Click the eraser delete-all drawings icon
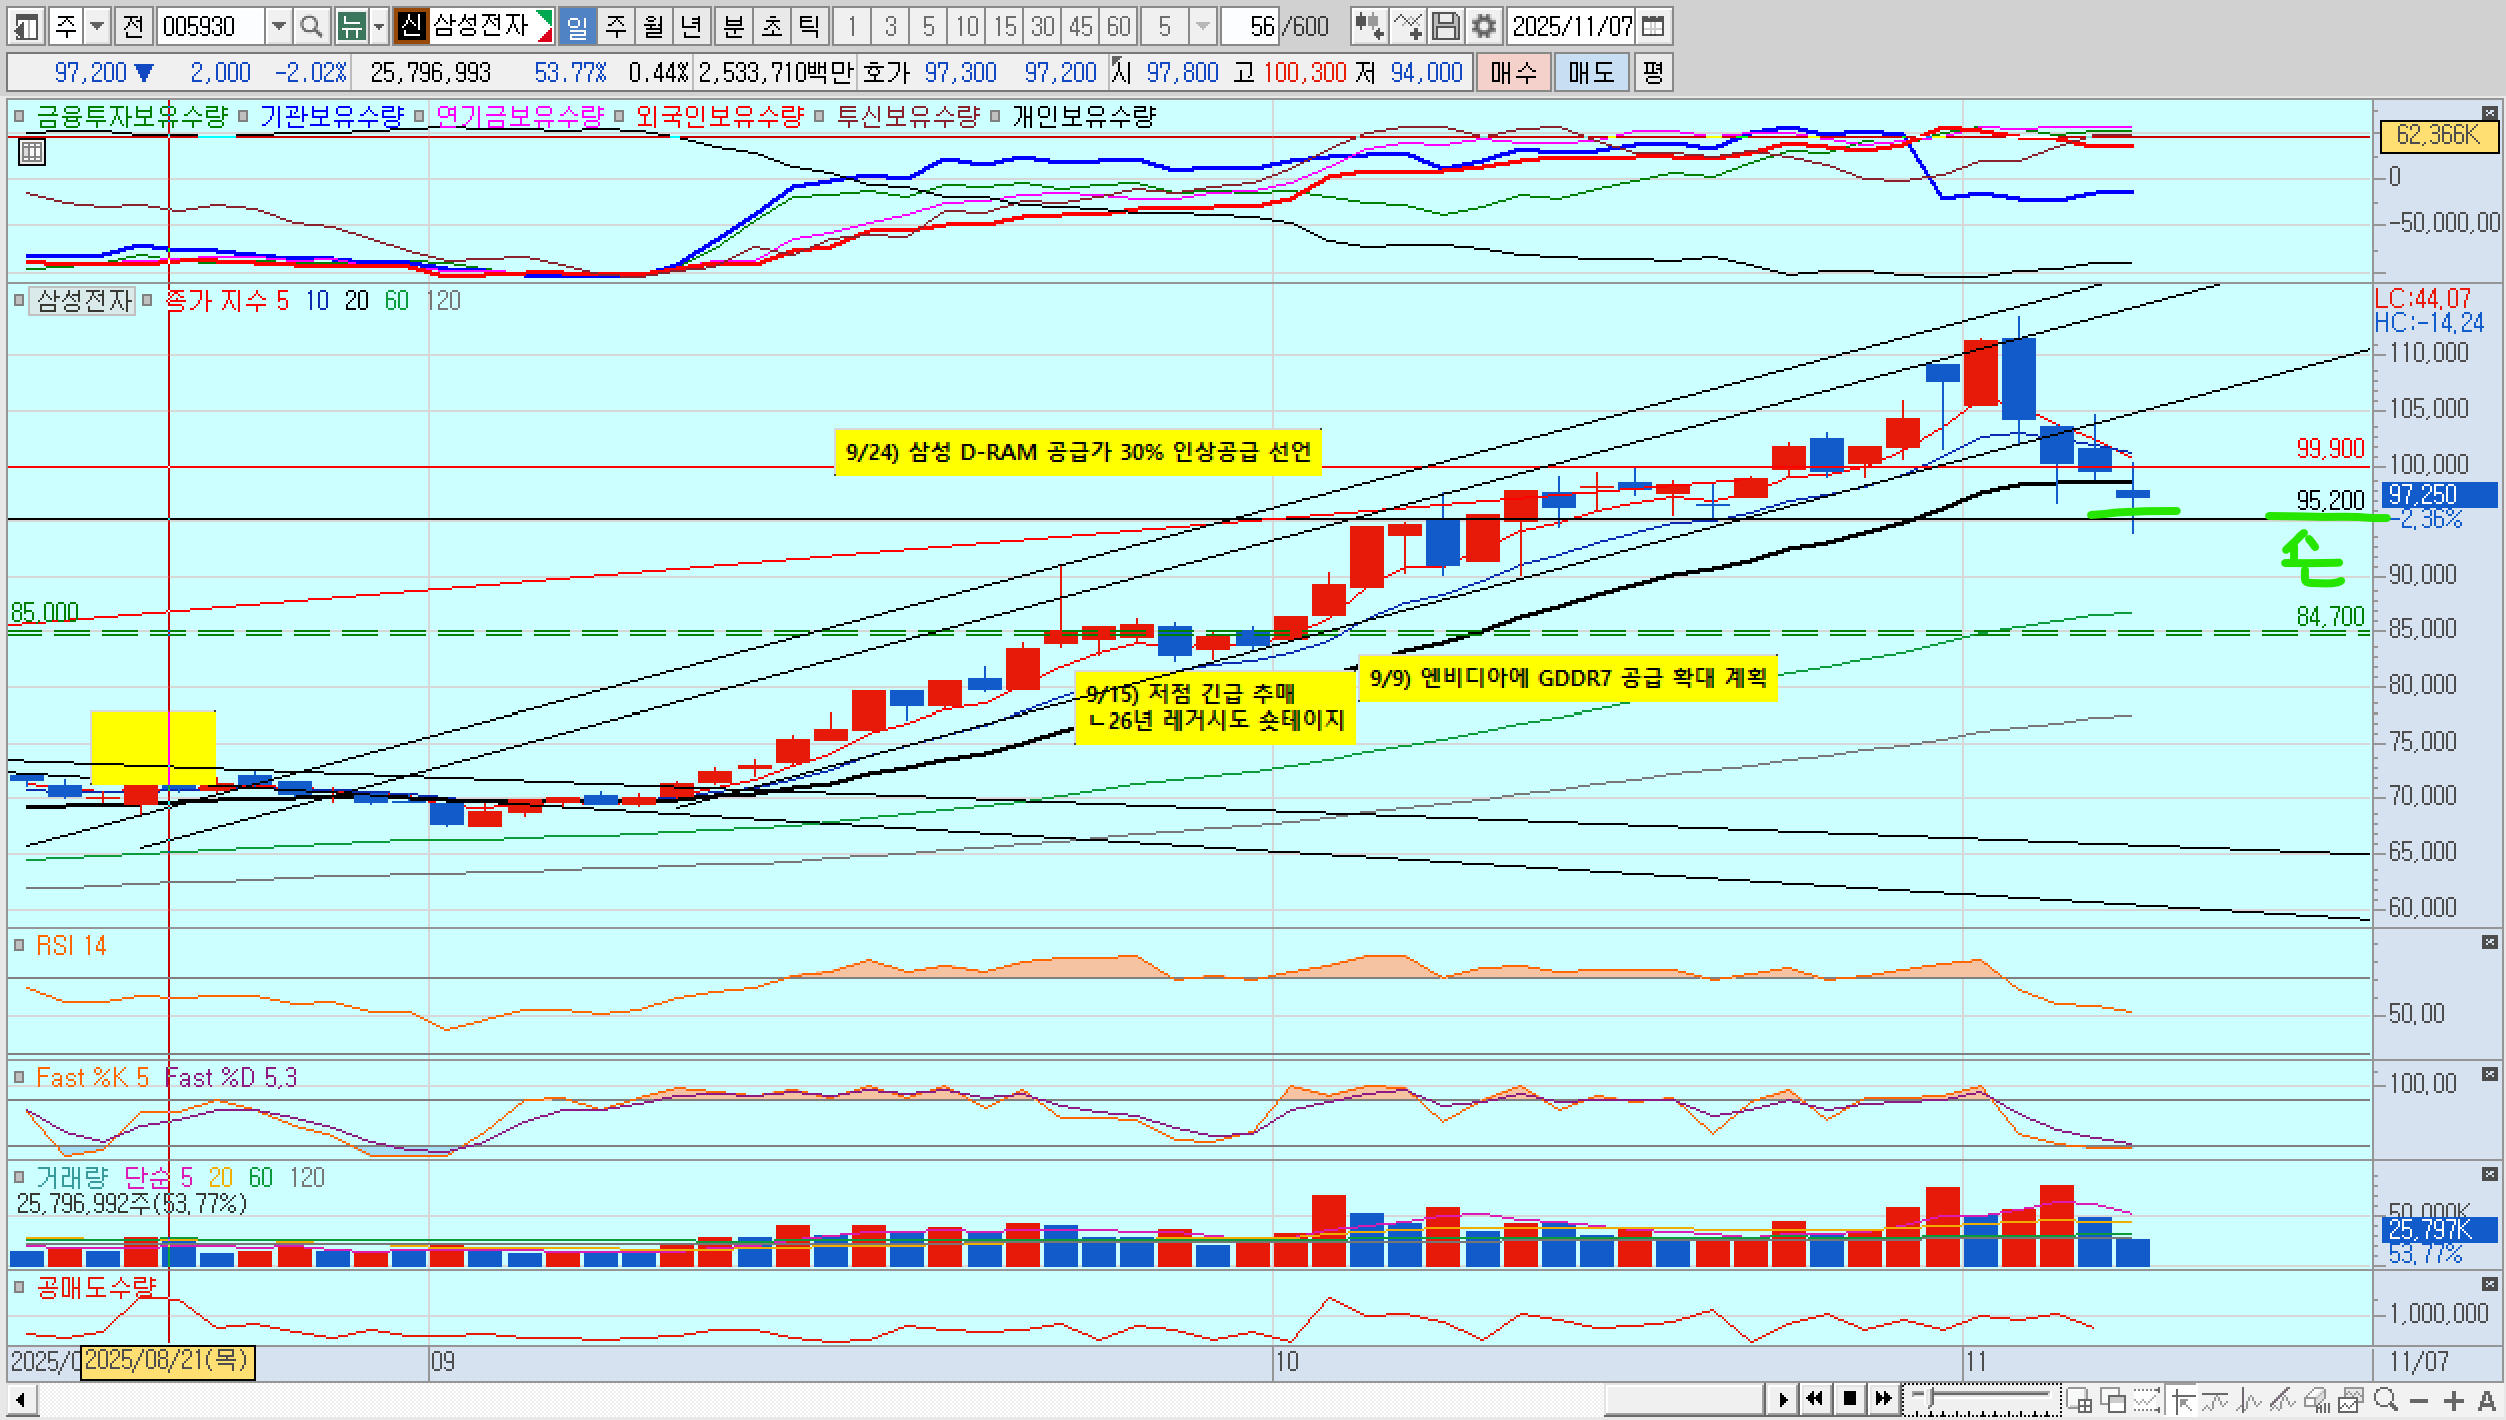The width and height of the screenshot is (2506, 1420). [x=2318, y=1400]
